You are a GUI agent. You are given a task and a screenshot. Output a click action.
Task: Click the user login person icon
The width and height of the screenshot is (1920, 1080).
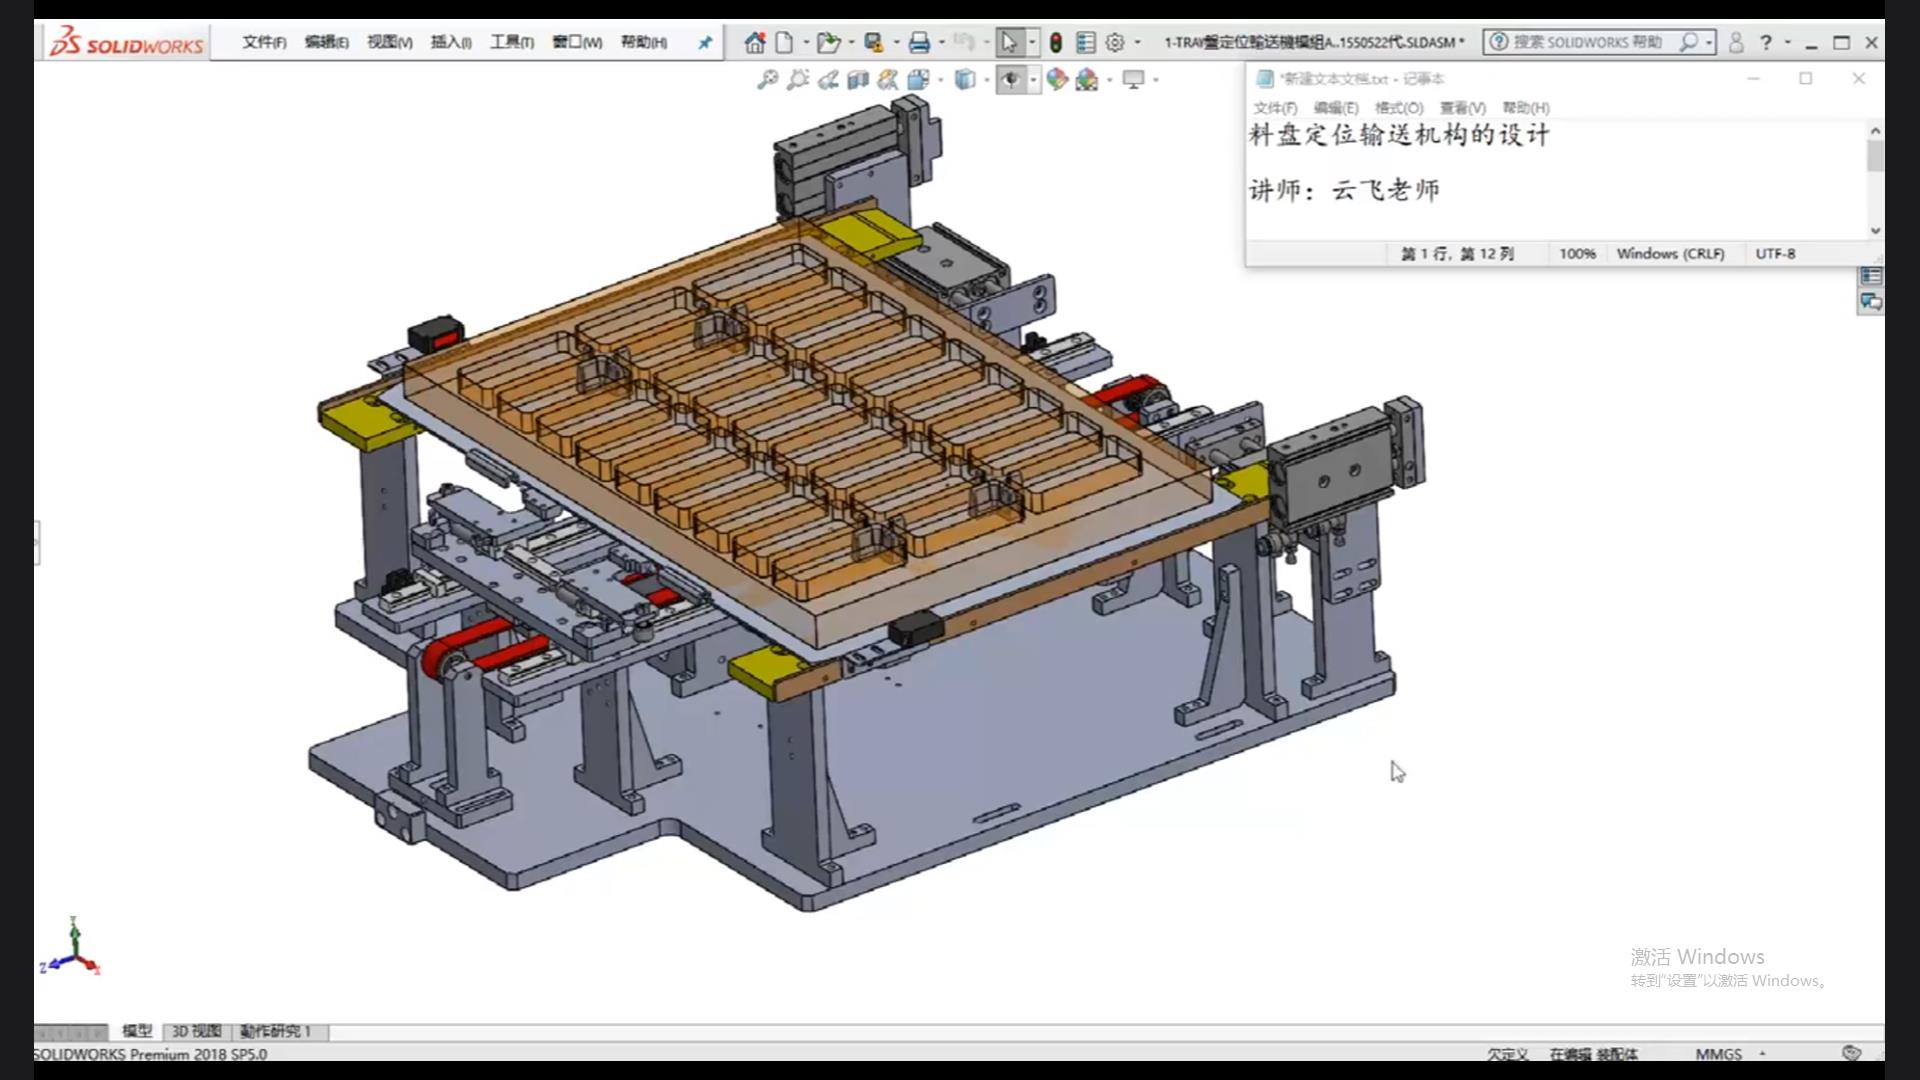1736,42
